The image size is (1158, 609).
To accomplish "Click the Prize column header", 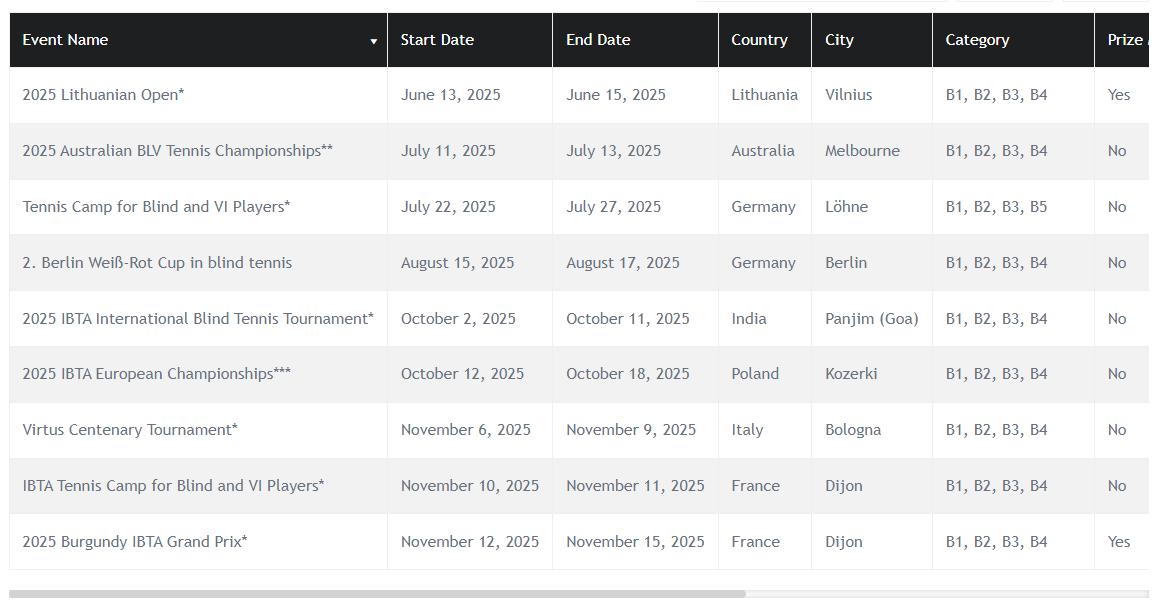I will point(1125,40).
